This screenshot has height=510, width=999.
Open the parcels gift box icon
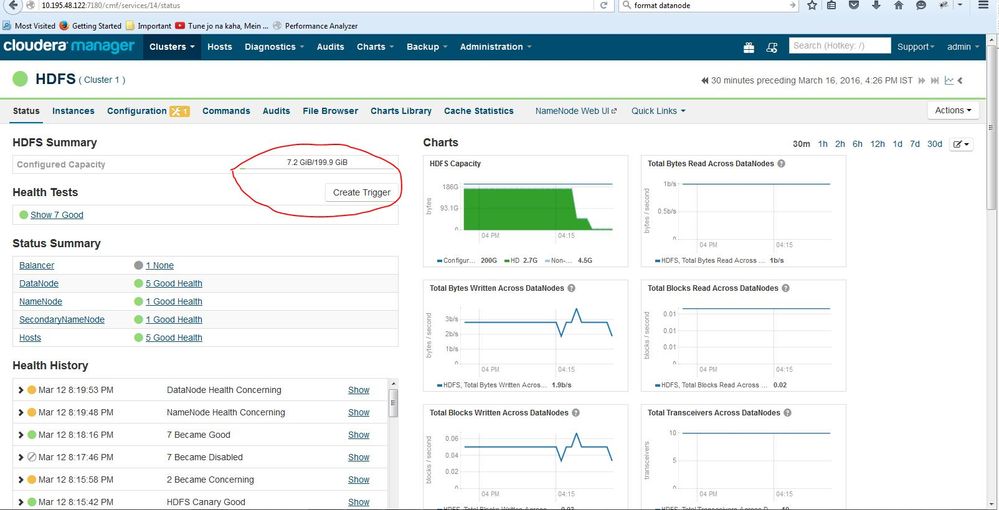pyautogui.click(x=749, y=47)
